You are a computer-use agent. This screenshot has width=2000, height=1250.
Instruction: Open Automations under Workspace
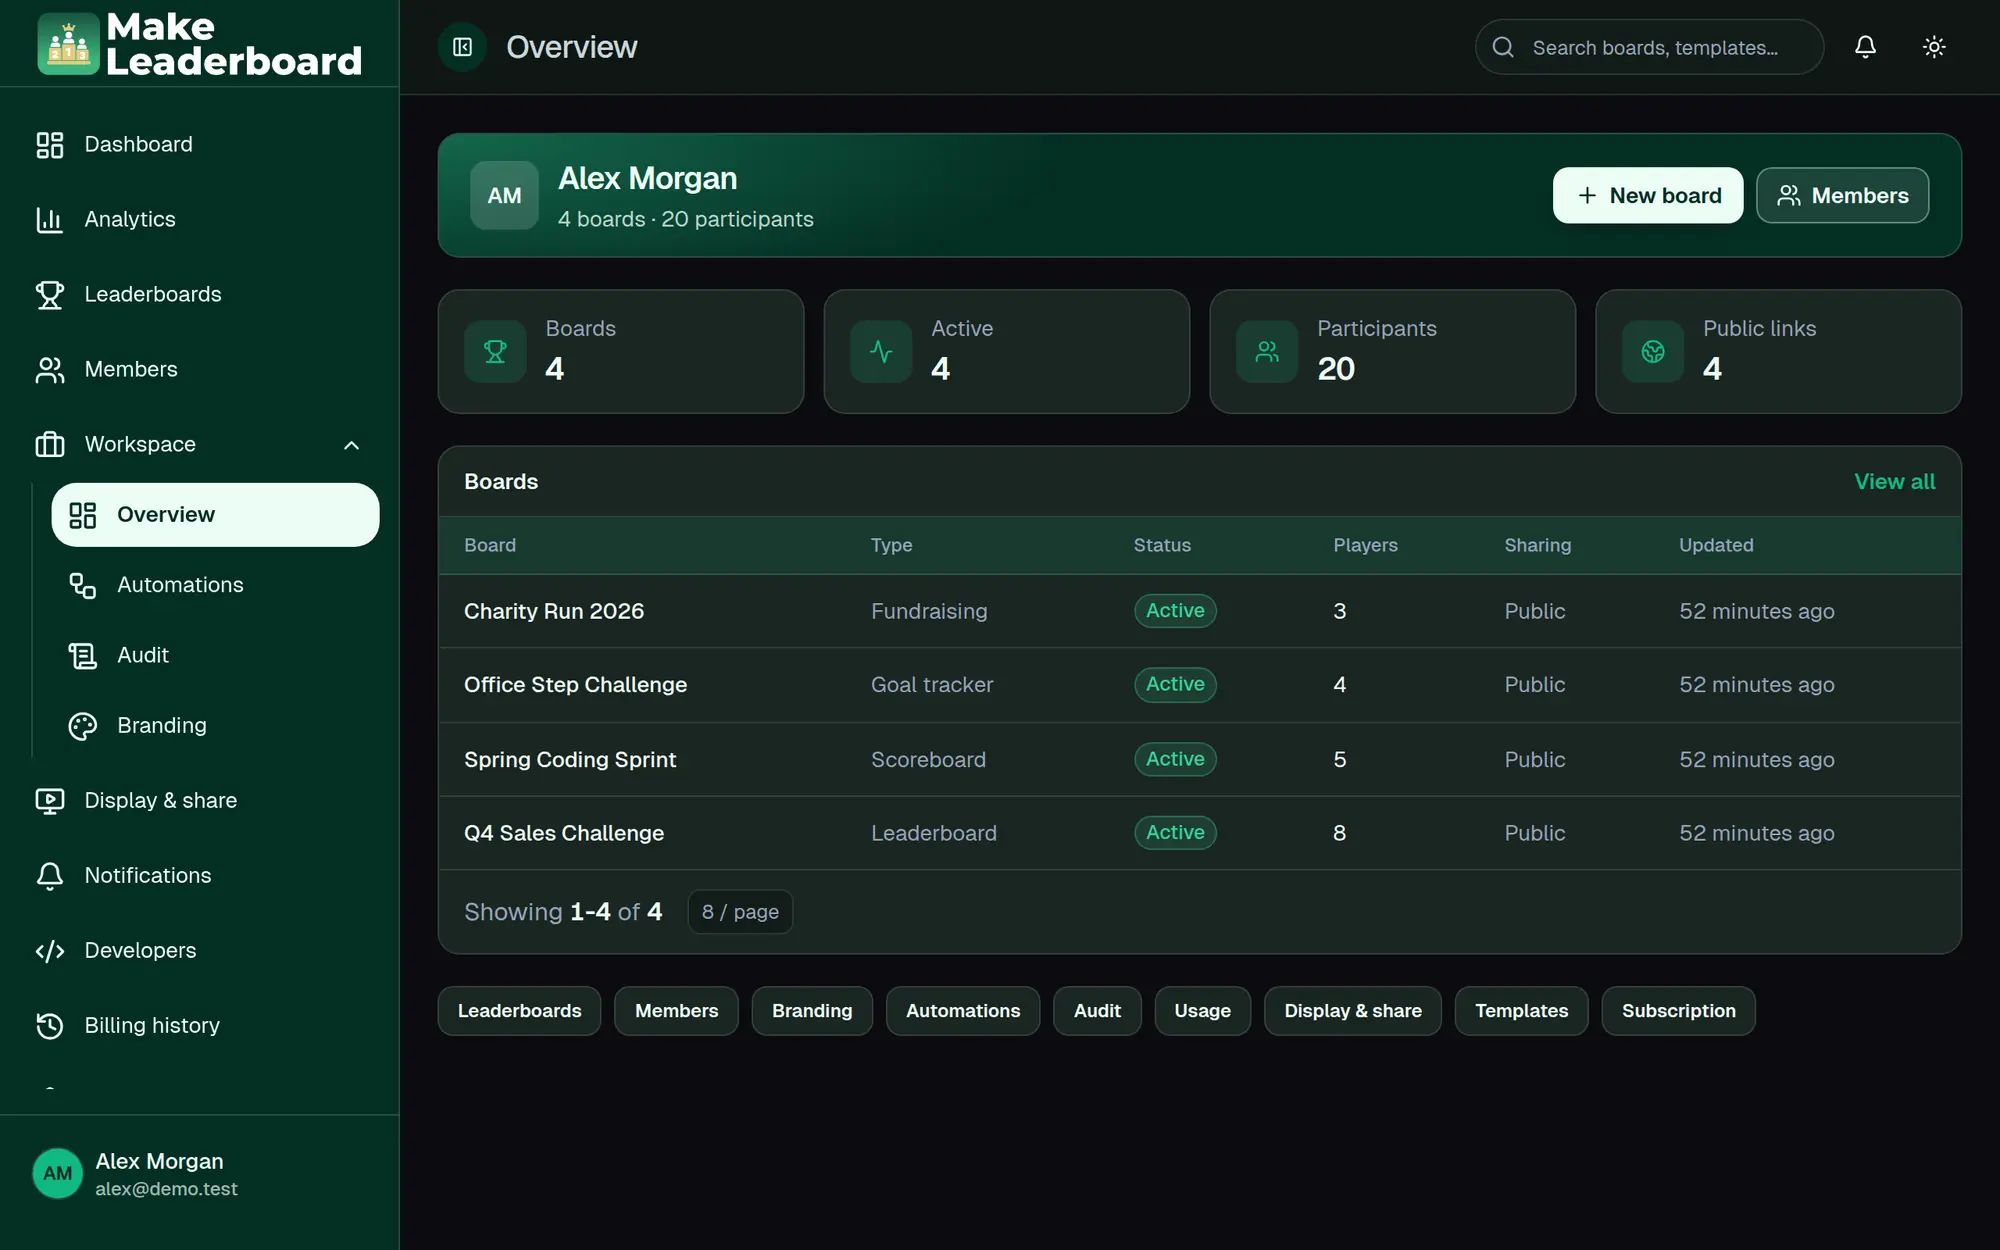coord(215,585)
